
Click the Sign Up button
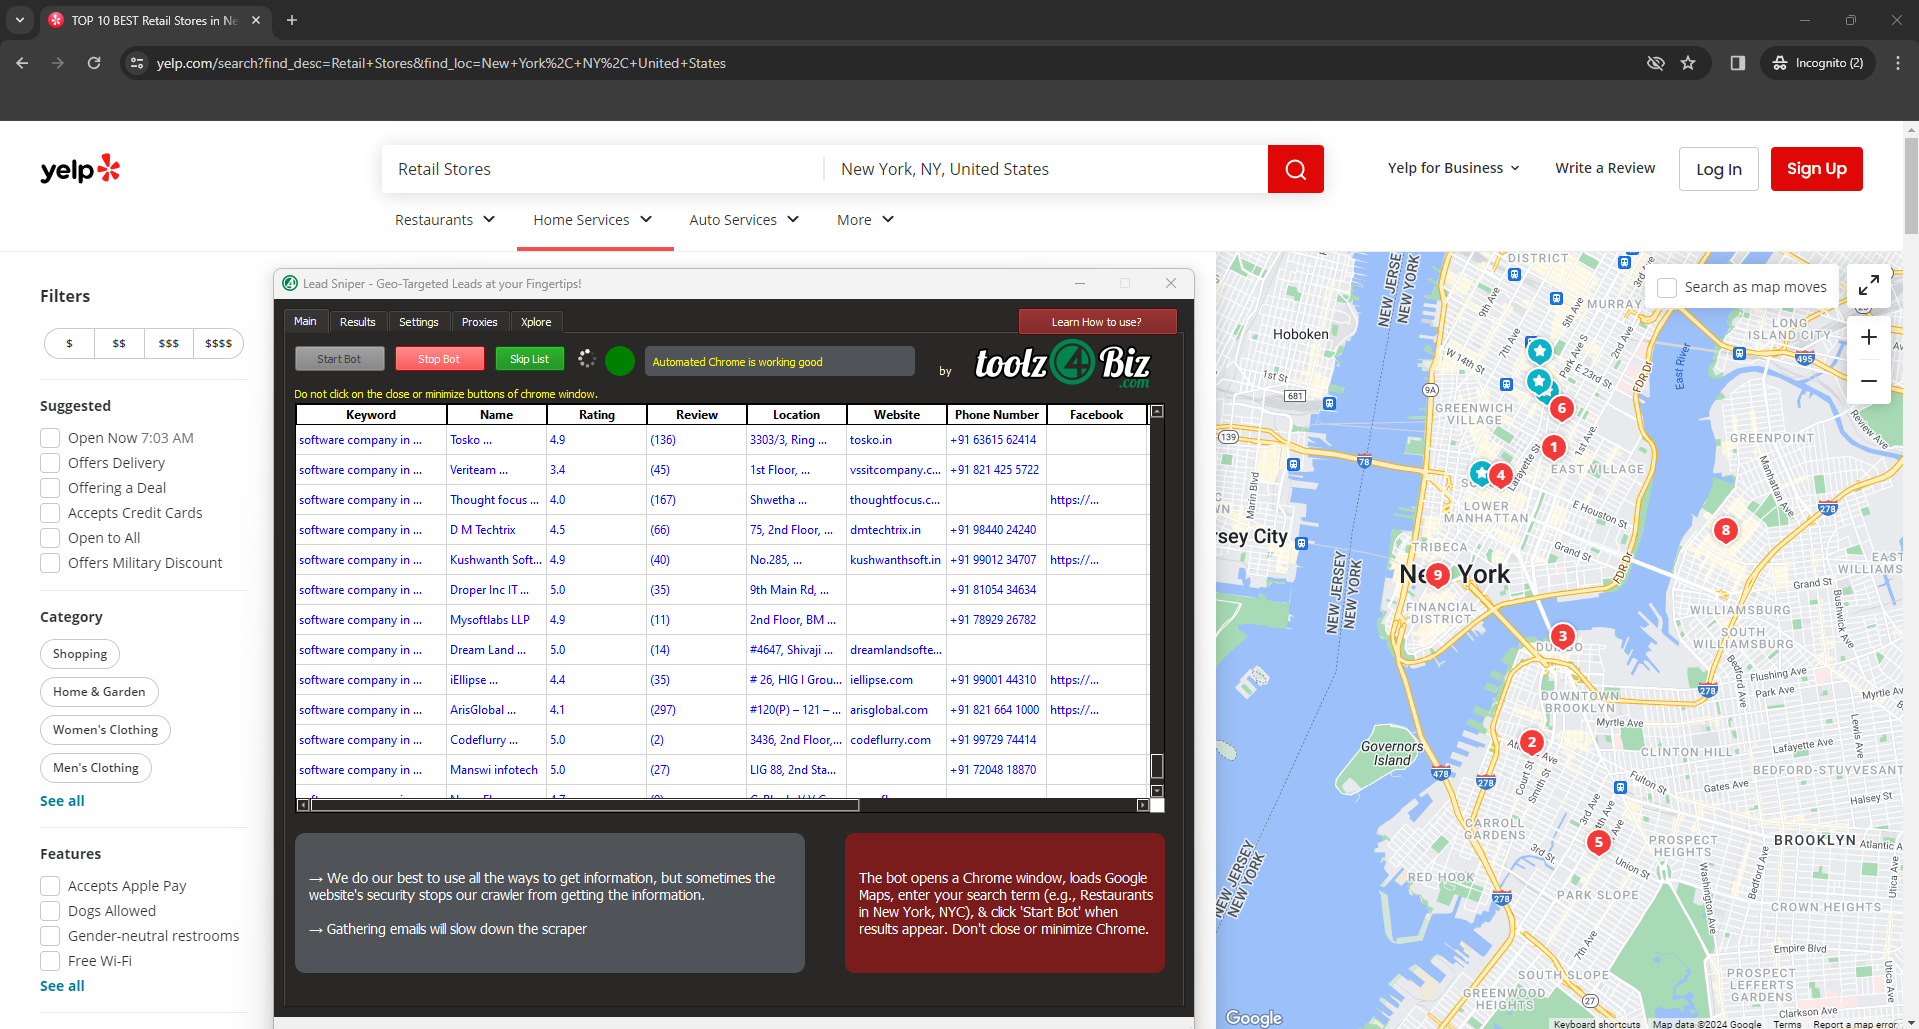coord(1816,169)
